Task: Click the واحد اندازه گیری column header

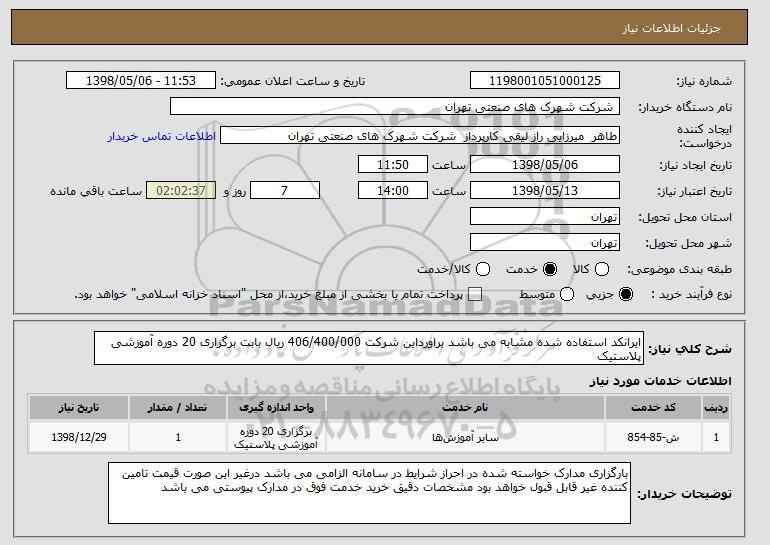Action: [x=276, y=408]
